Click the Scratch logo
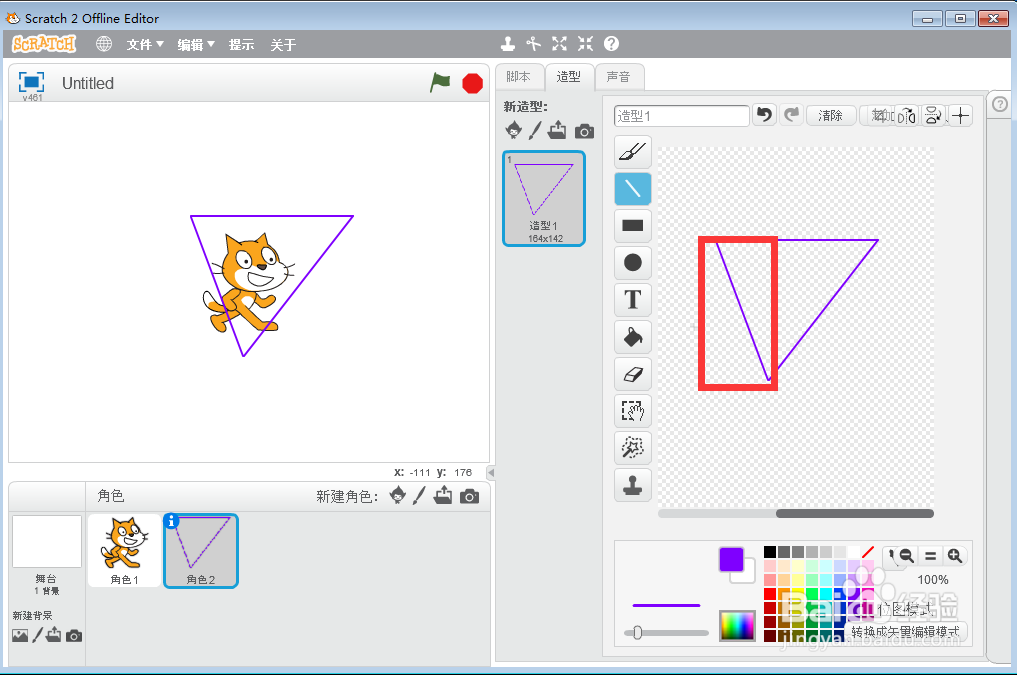 point(44,44)
